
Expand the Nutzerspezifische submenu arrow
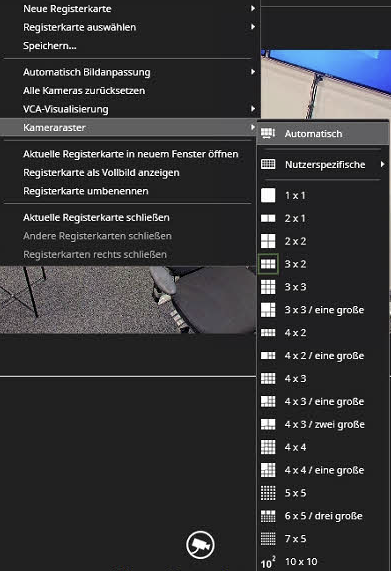pyautogui.click(x=382, y=164)
